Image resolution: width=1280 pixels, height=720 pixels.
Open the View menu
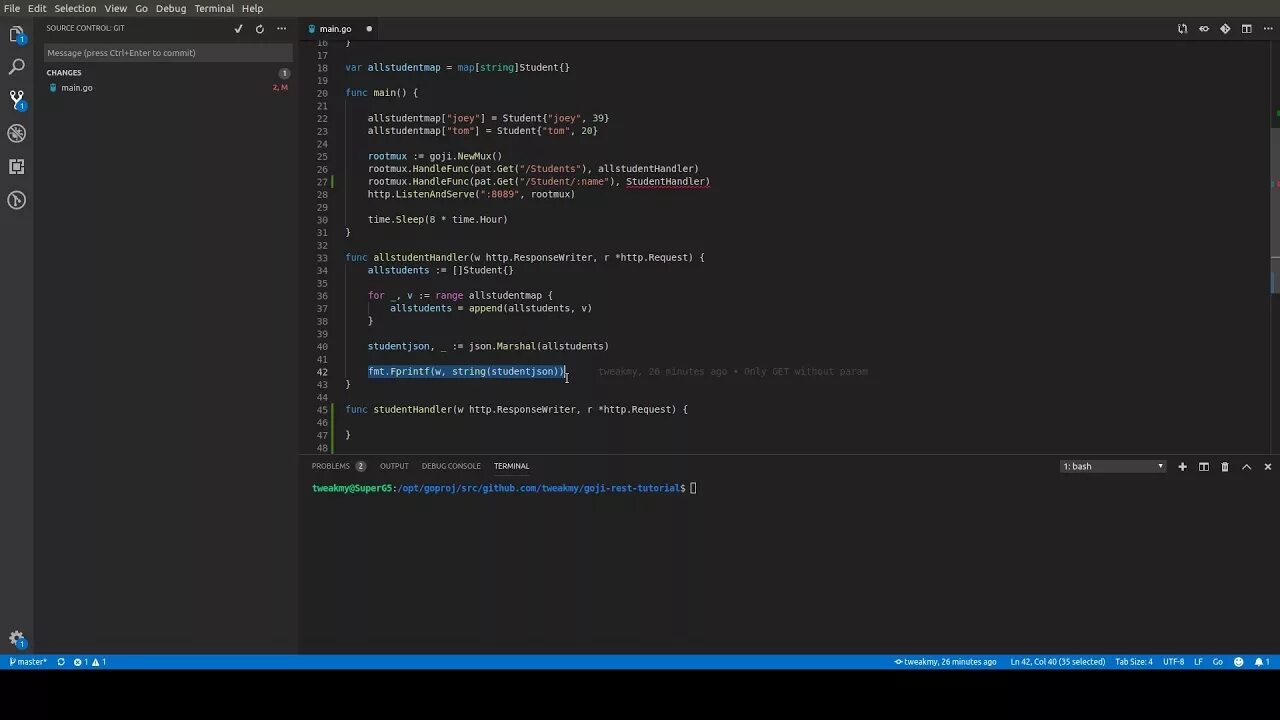tap(116, 8)
